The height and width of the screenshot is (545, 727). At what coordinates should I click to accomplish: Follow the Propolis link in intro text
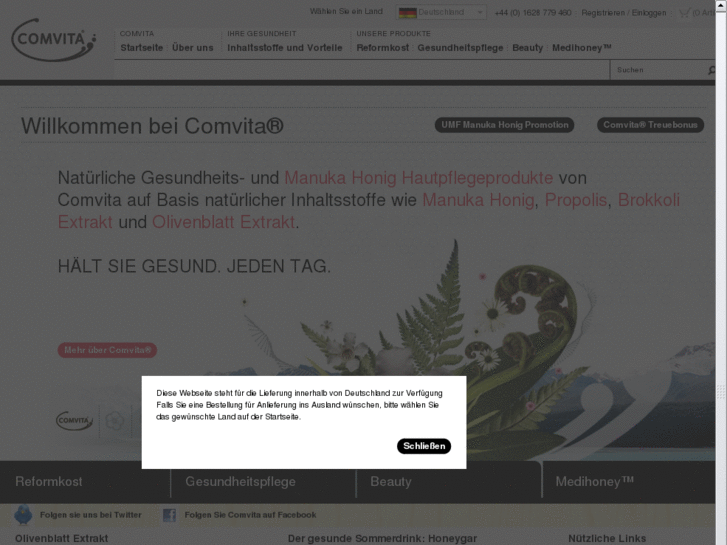pyautogui.click(x=575, y=200)
